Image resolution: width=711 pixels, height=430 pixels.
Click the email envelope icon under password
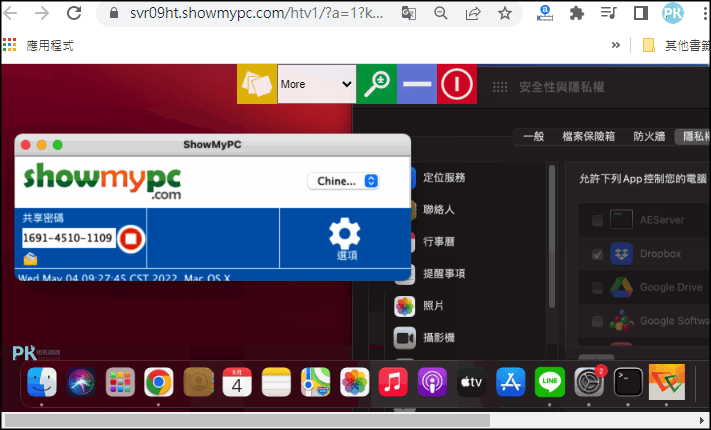click(30, 259)
